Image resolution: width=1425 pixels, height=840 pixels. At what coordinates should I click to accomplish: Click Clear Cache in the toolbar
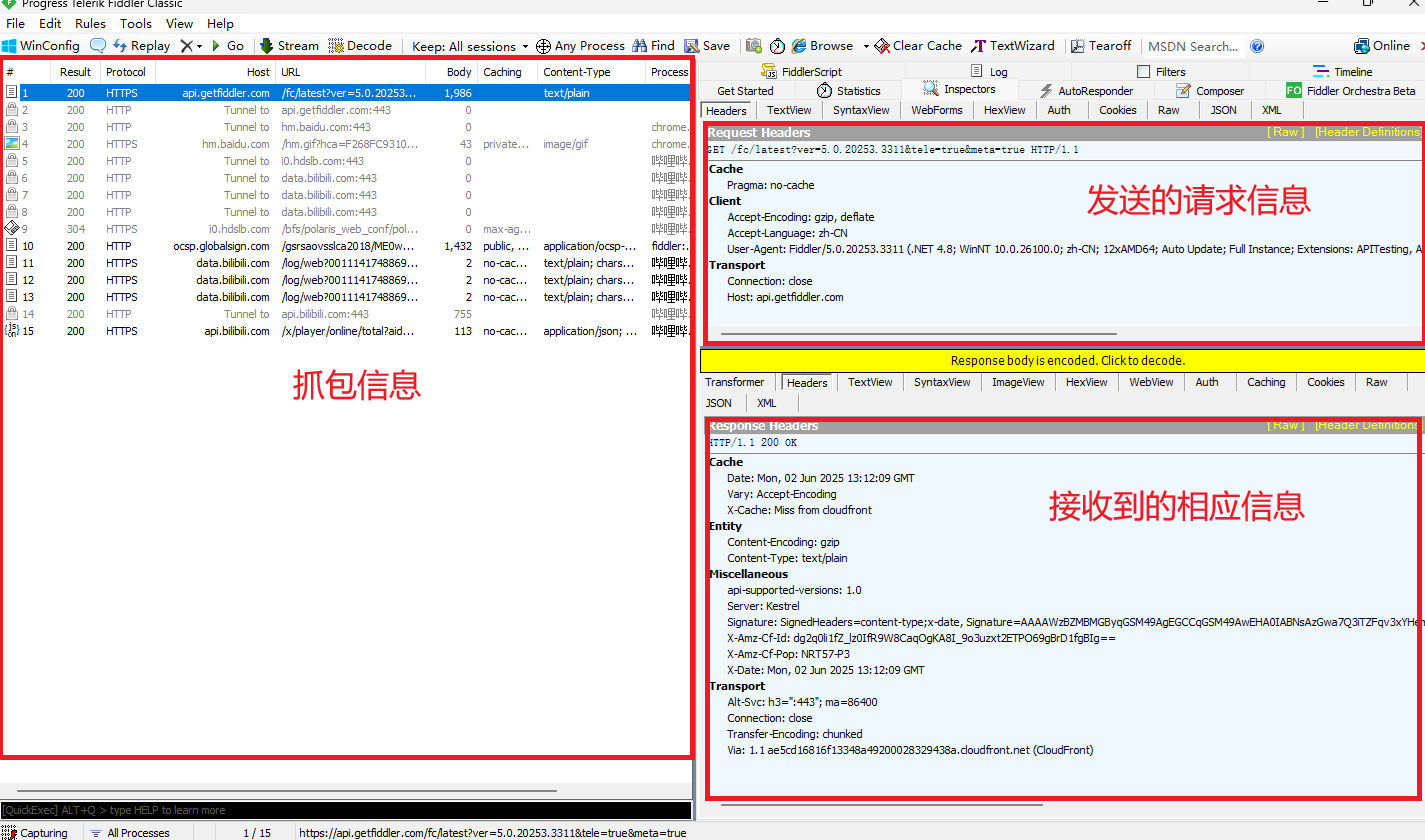(918, 46)
